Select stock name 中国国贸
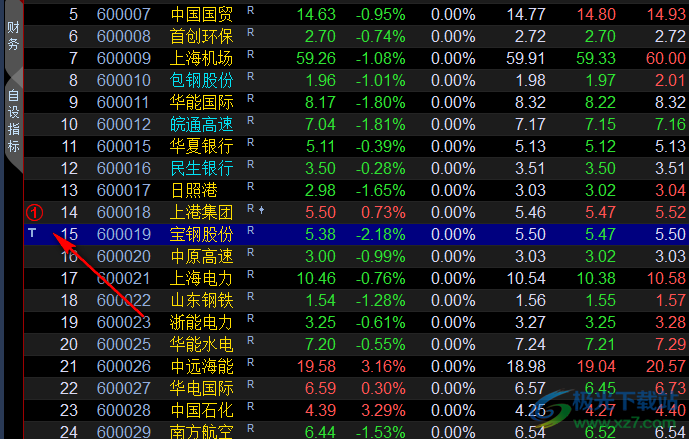 click(x=202, y=15)
